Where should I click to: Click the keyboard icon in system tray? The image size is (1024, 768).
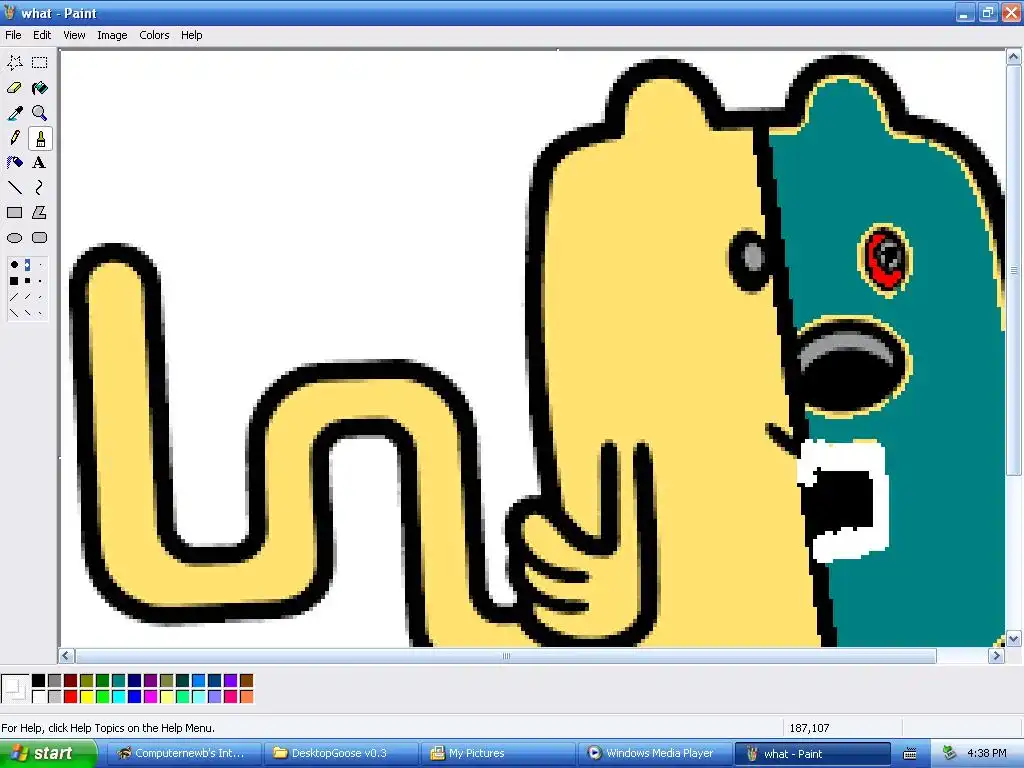910,754
